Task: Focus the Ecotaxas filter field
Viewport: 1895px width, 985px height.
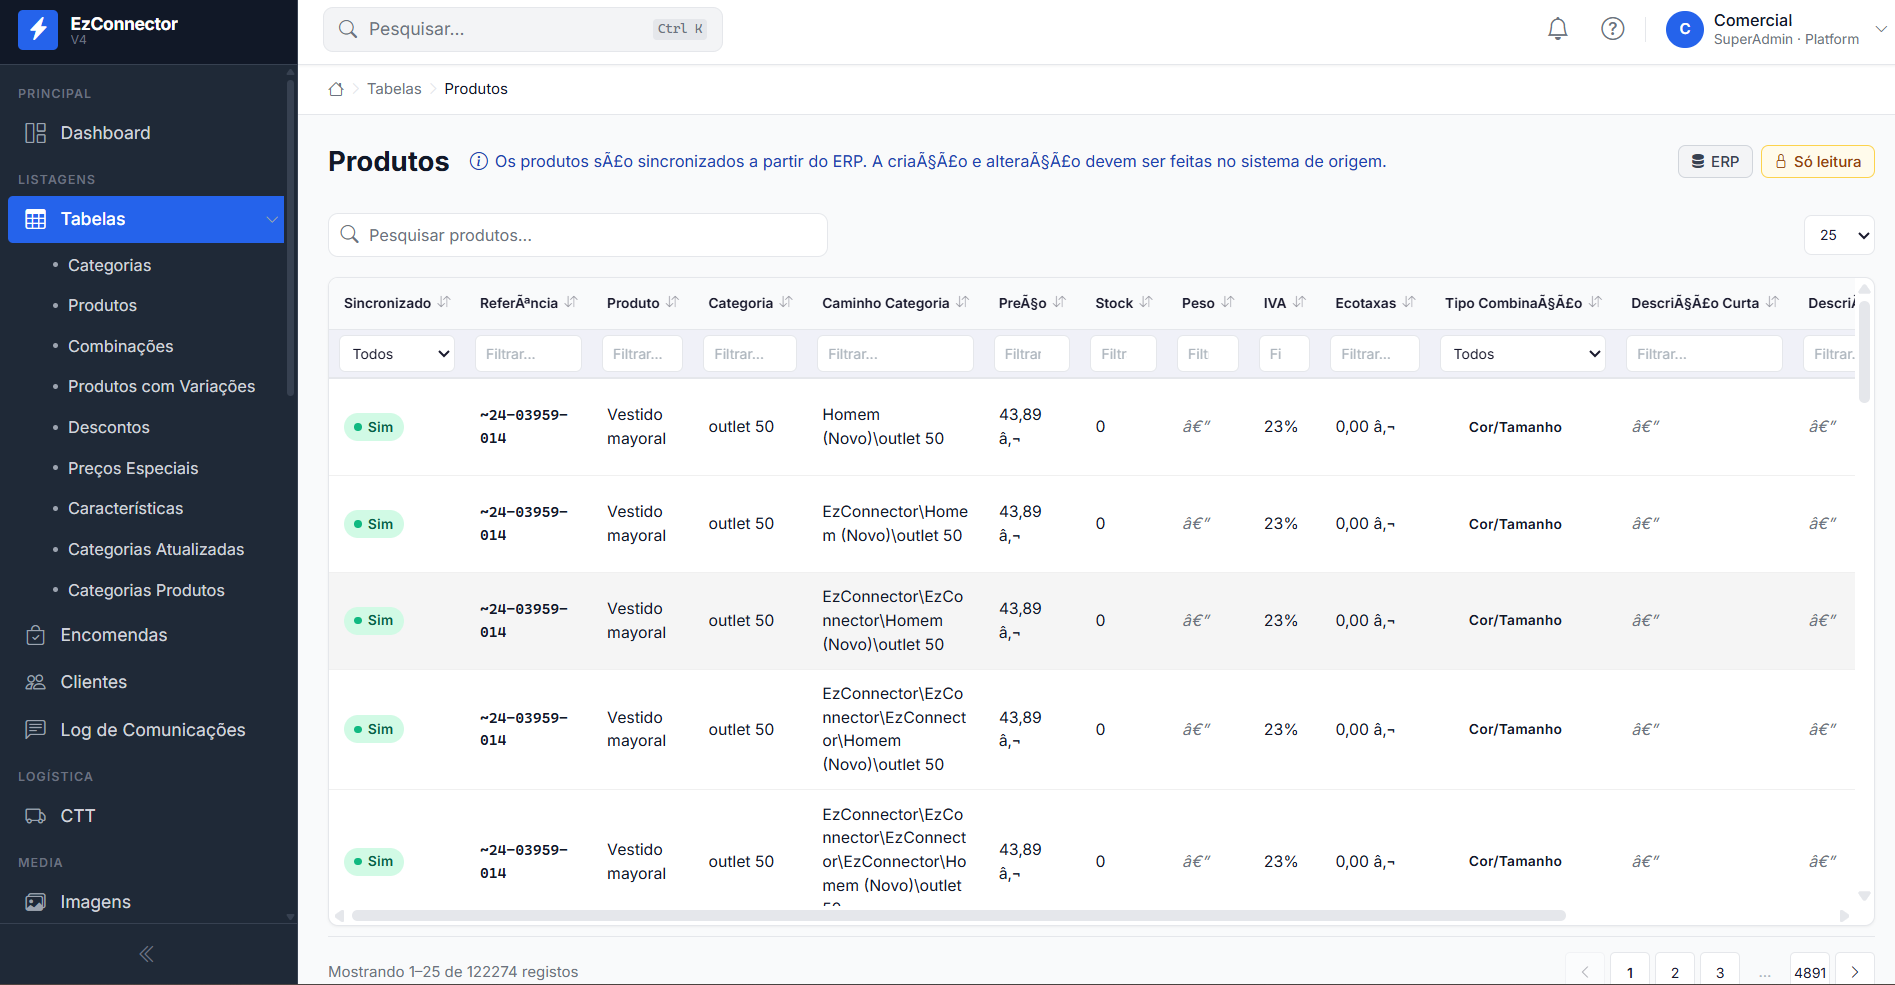Action: pos(1374,354)
